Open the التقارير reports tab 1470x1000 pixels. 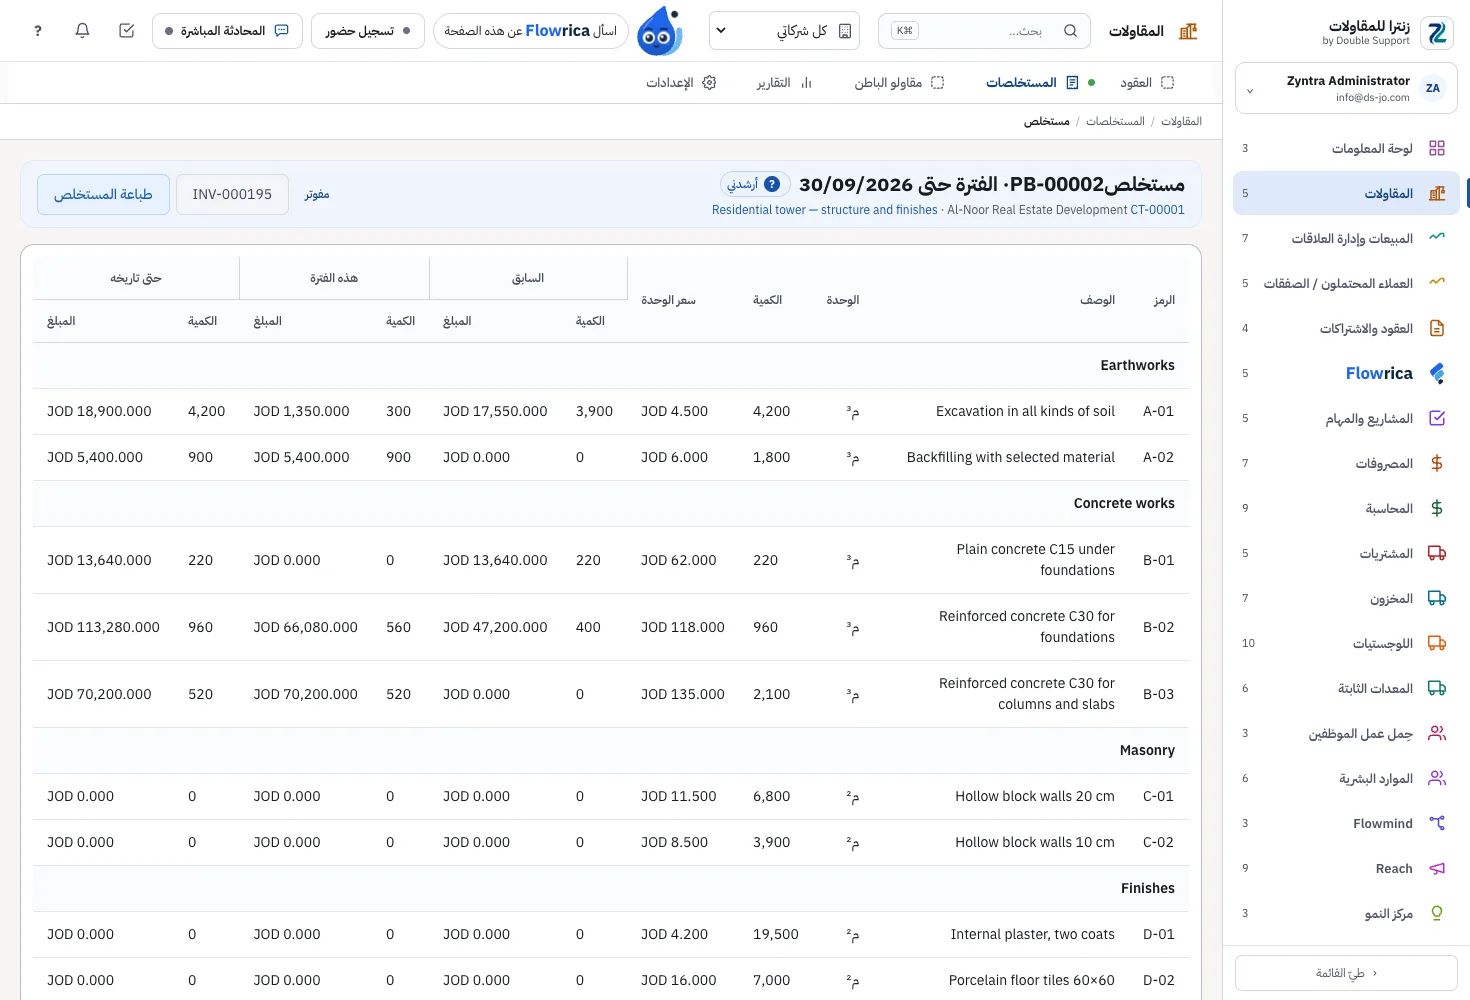(x=784, y=83)
